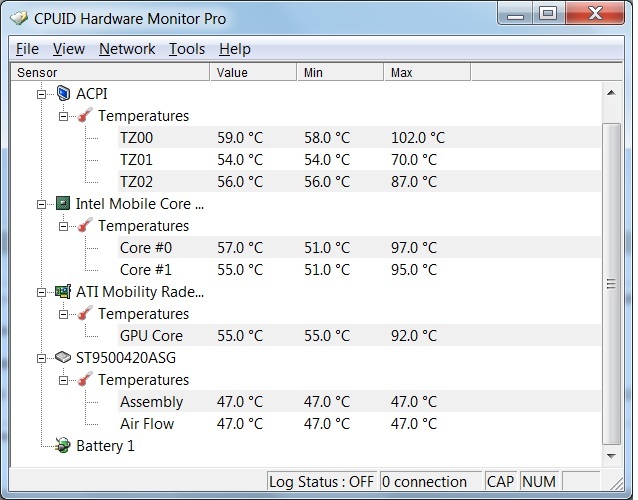Open the View menu
The height and width of the screenshot is (500, 638).
[69, 49]
